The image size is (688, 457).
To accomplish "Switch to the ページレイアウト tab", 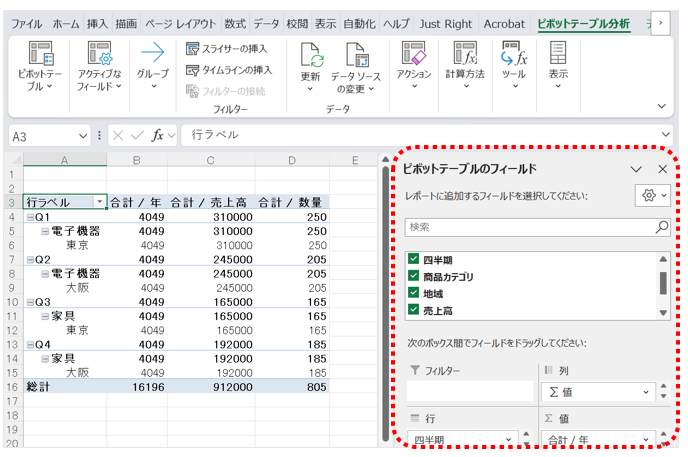I will tap(181, 24).
